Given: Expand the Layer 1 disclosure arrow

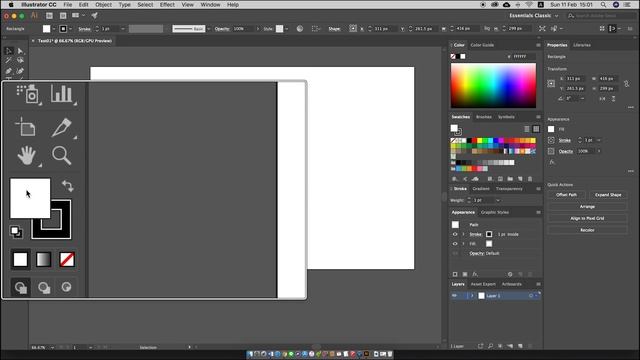Looking at the screenshot, I should point(472,296).
